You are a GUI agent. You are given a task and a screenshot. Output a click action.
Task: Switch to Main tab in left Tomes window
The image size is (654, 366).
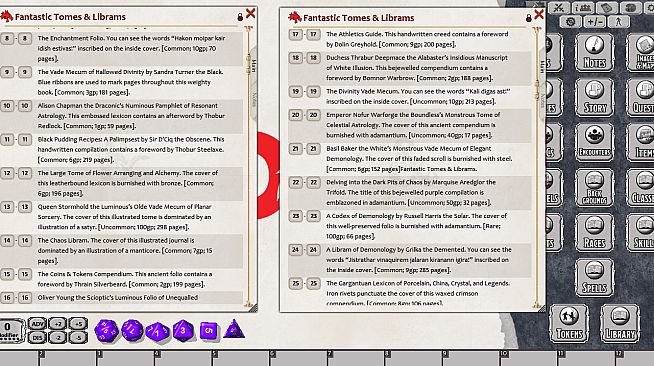pos(253,66)
